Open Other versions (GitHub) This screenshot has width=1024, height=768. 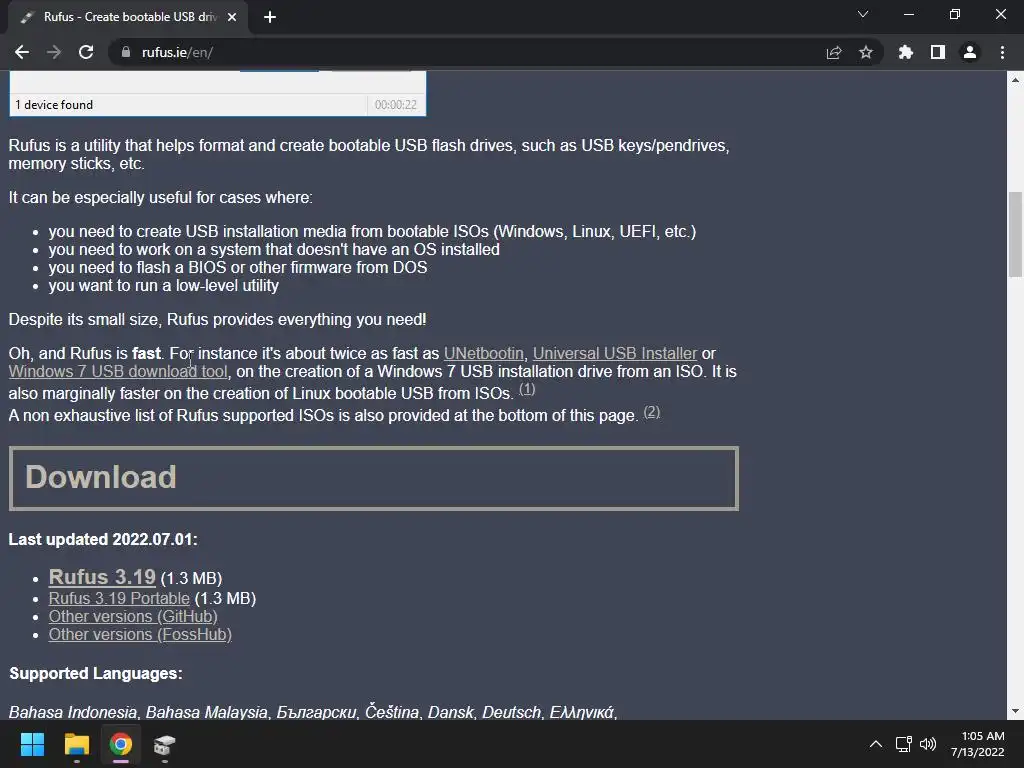tap(133, 616)
